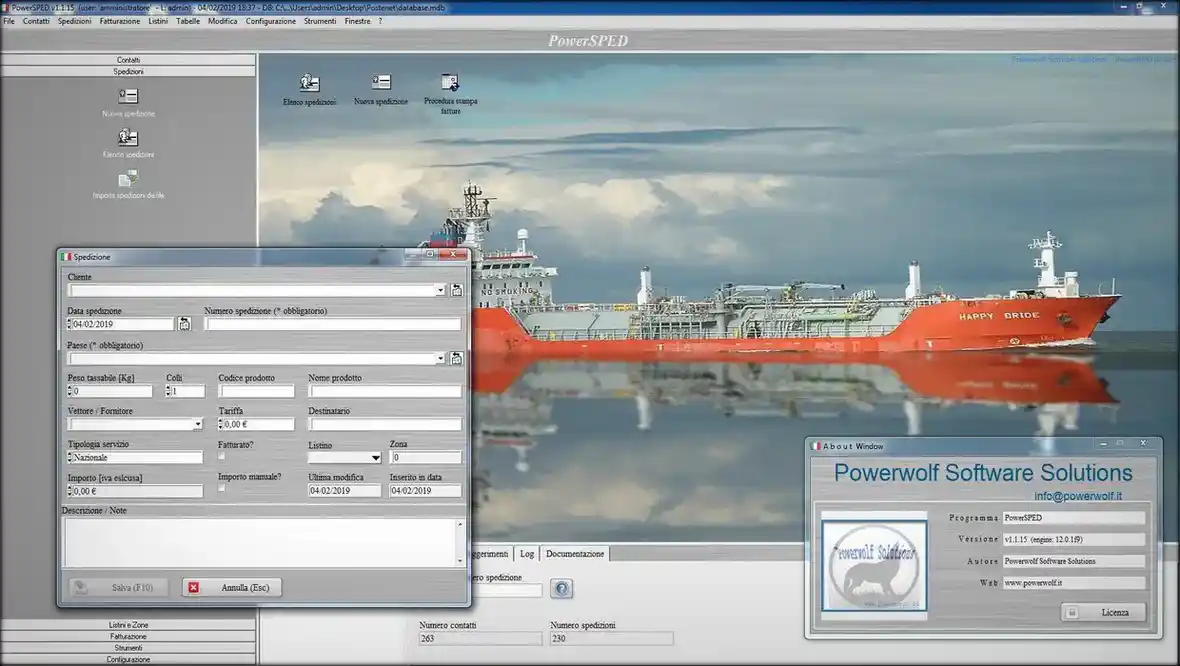Screen dimensions: 1180x666
Task: Click the lookup icon beside Paese field
Action: (456, 358)
